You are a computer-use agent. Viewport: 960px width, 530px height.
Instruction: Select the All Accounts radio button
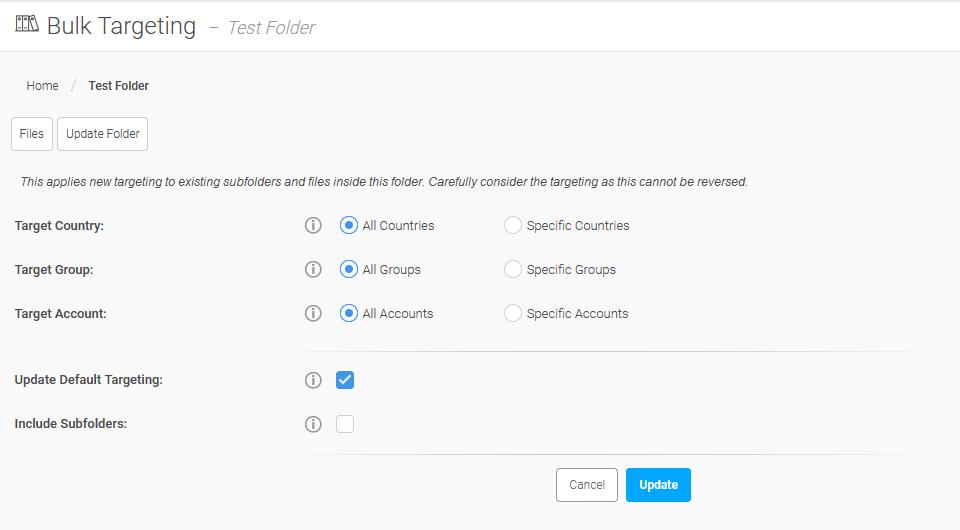tap(348, 313)
